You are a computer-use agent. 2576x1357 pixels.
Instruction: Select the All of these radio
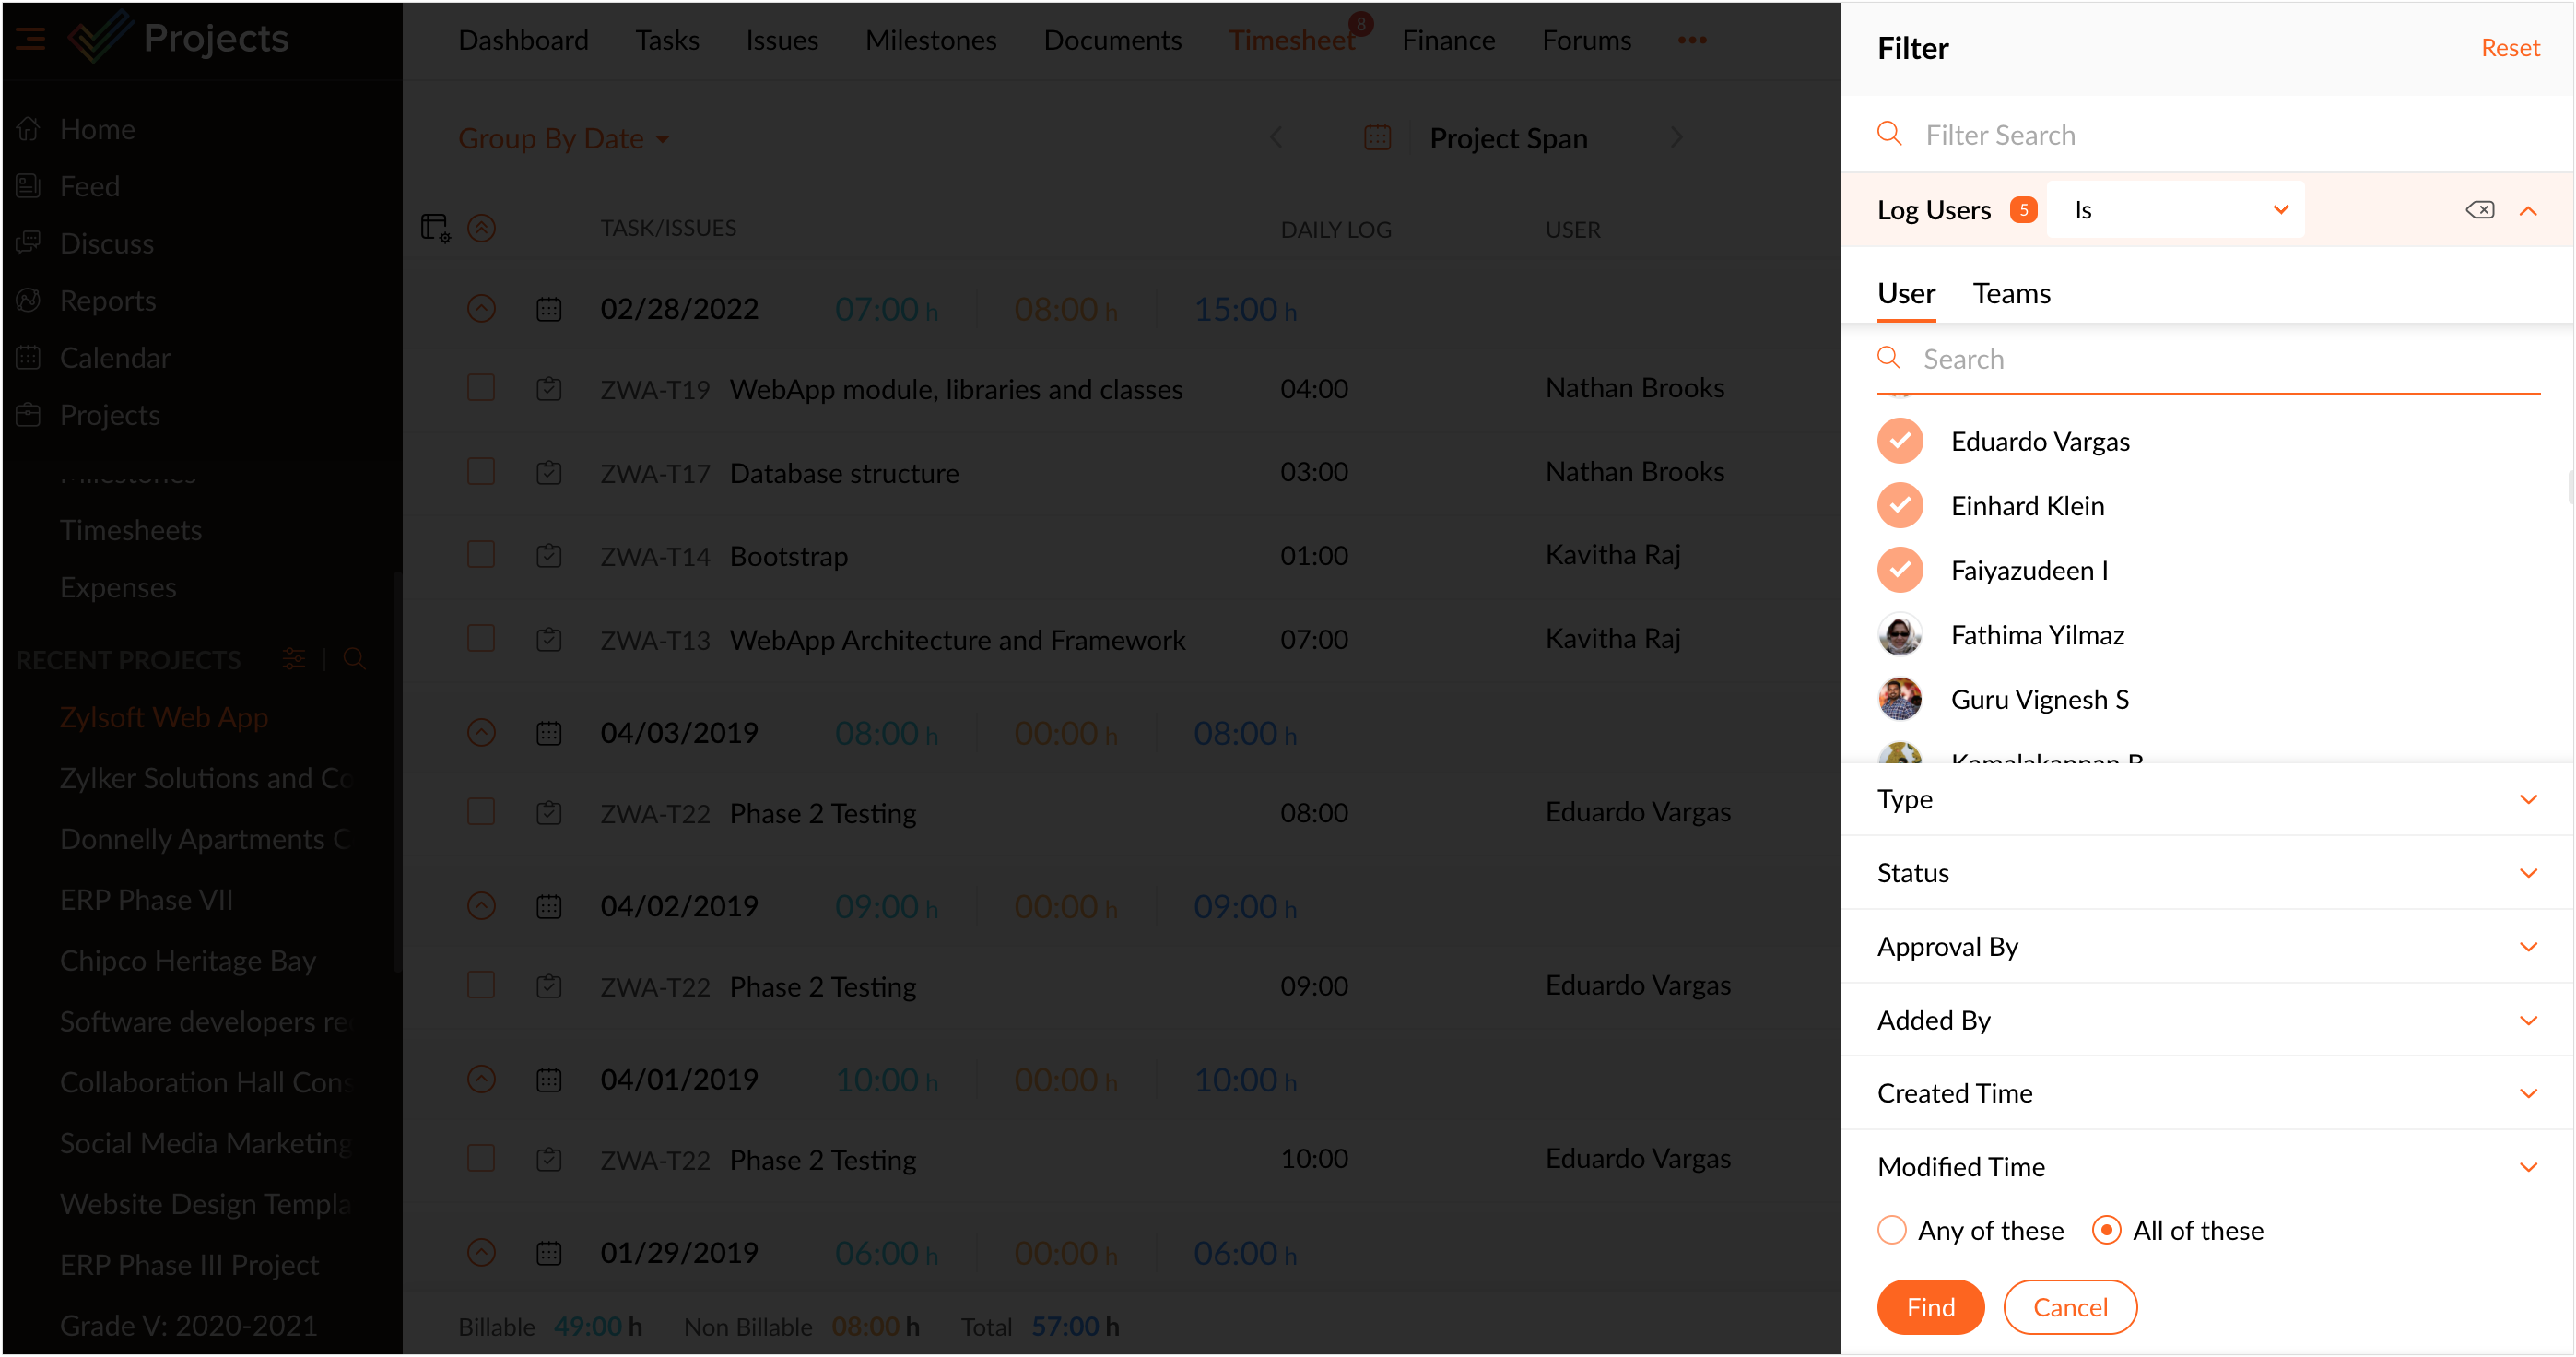pyautogui.click(x=2106, y=1230)
